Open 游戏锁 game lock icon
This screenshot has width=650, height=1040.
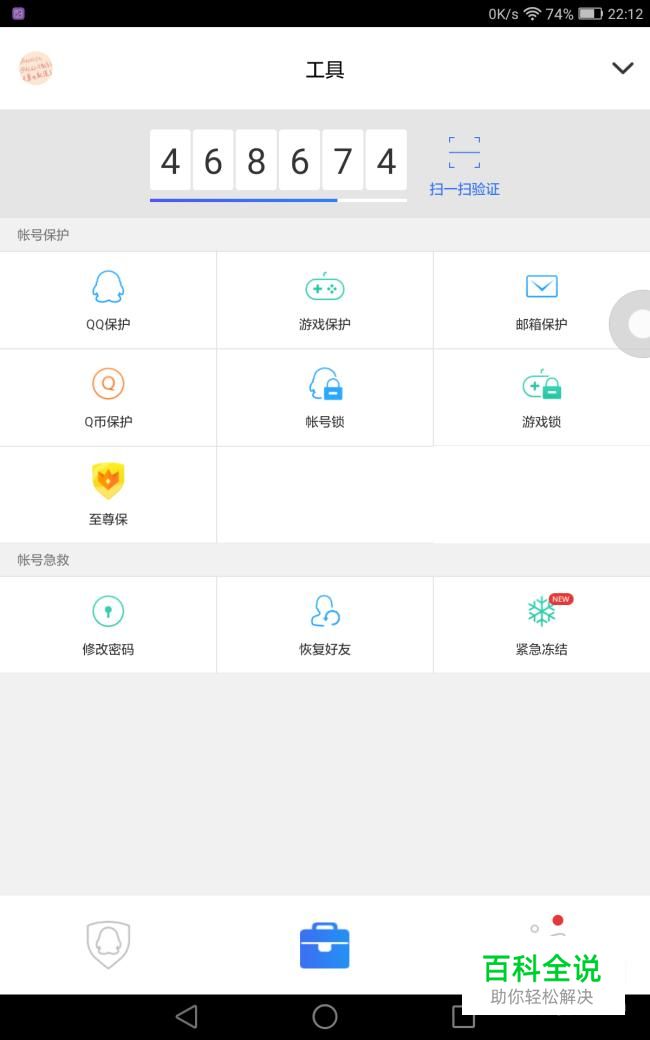pyautogui.click(x=541, y=384)
